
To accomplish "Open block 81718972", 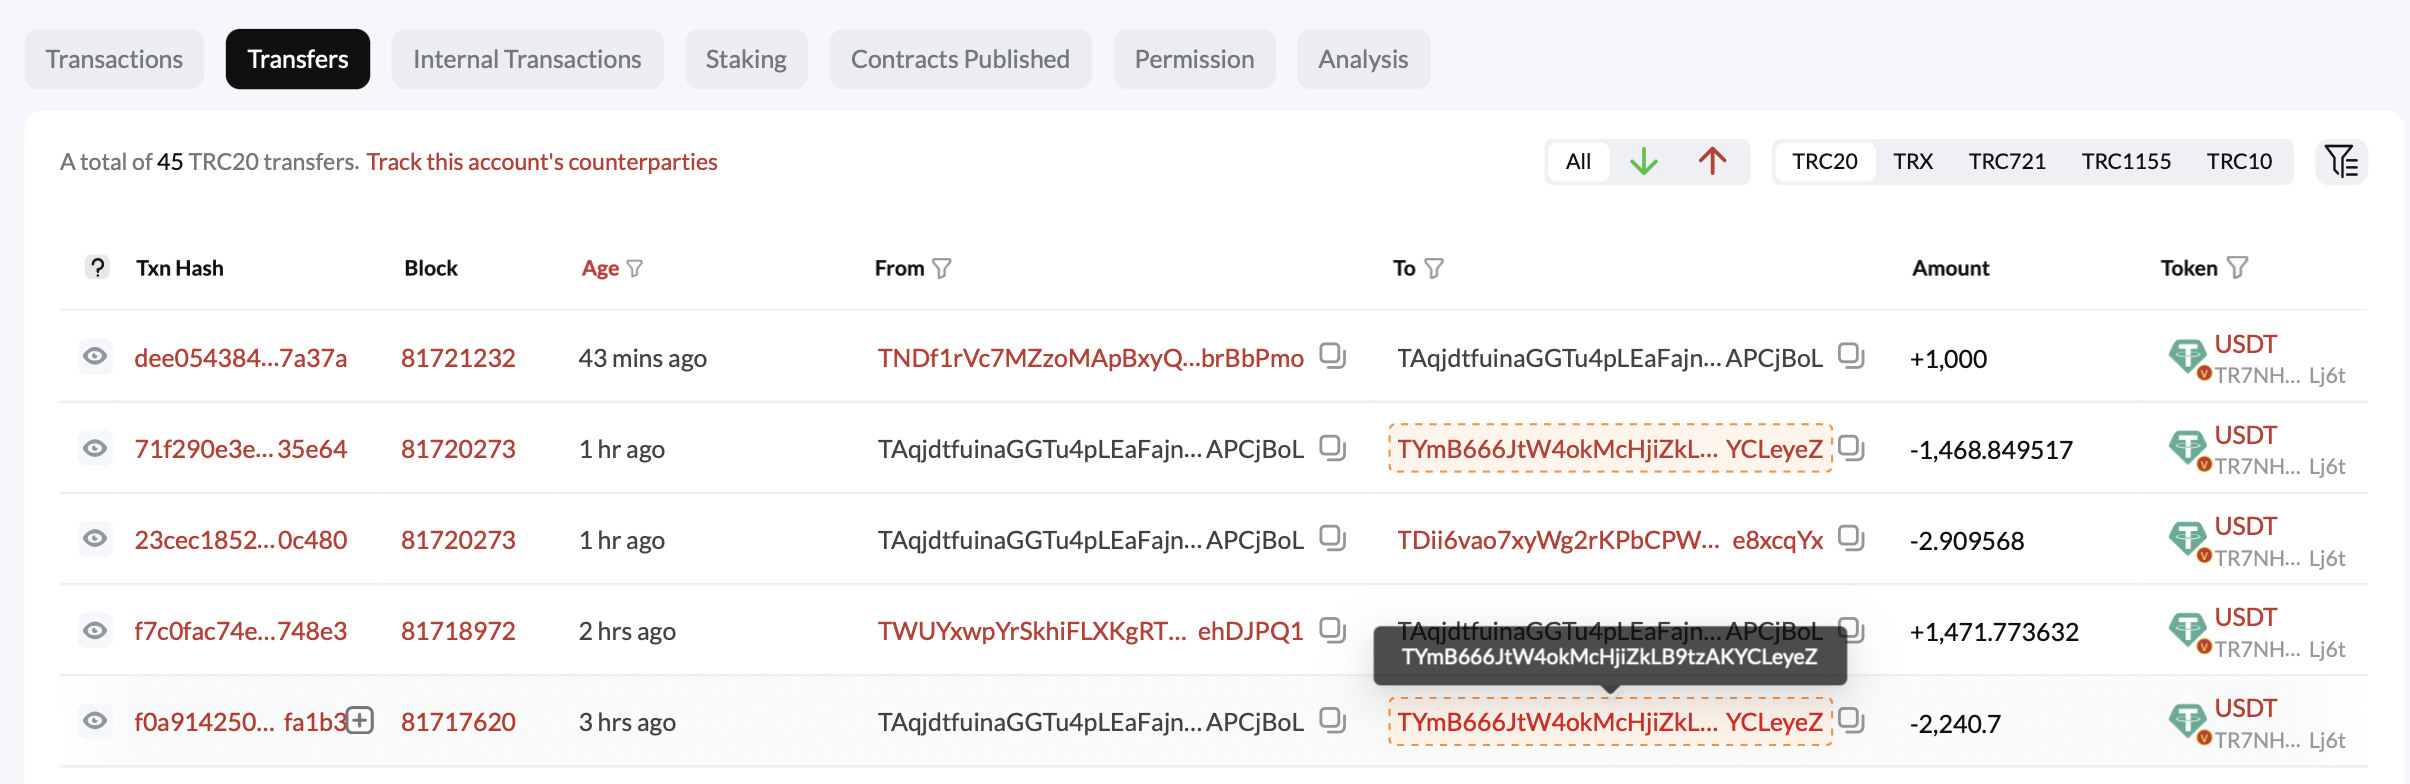I will (x=458, y=631).
